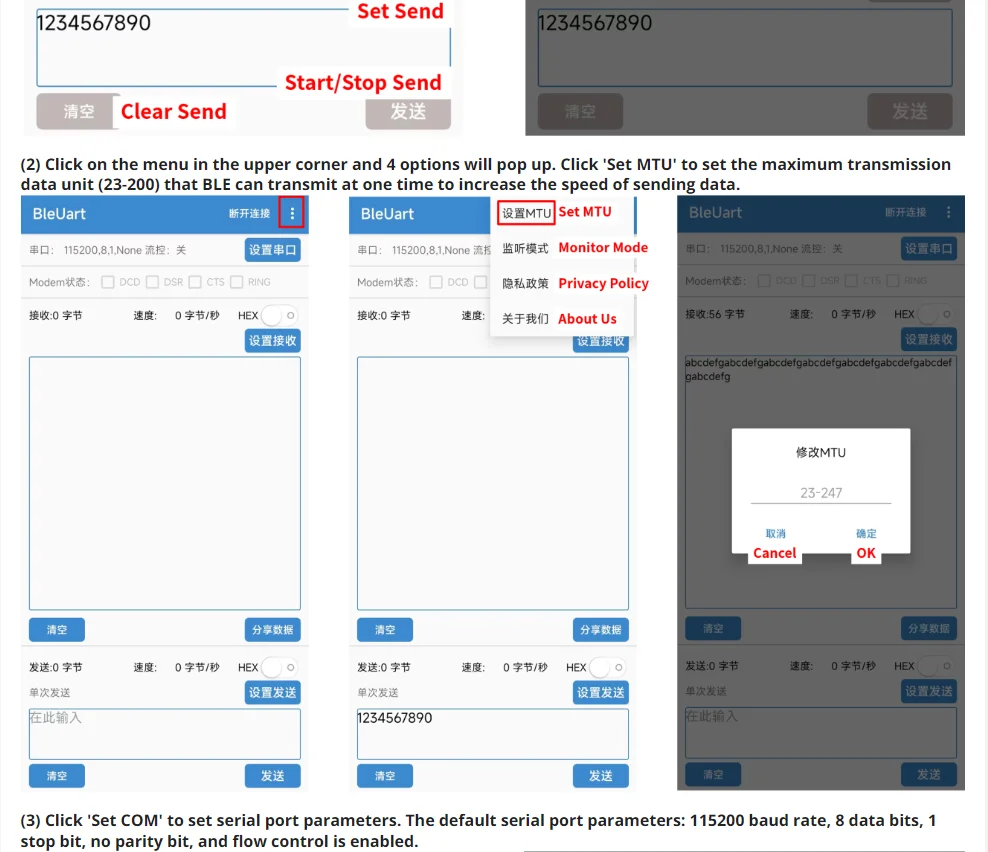Tap the blue 发送 button in left screenshot

[x=272, y=776]
